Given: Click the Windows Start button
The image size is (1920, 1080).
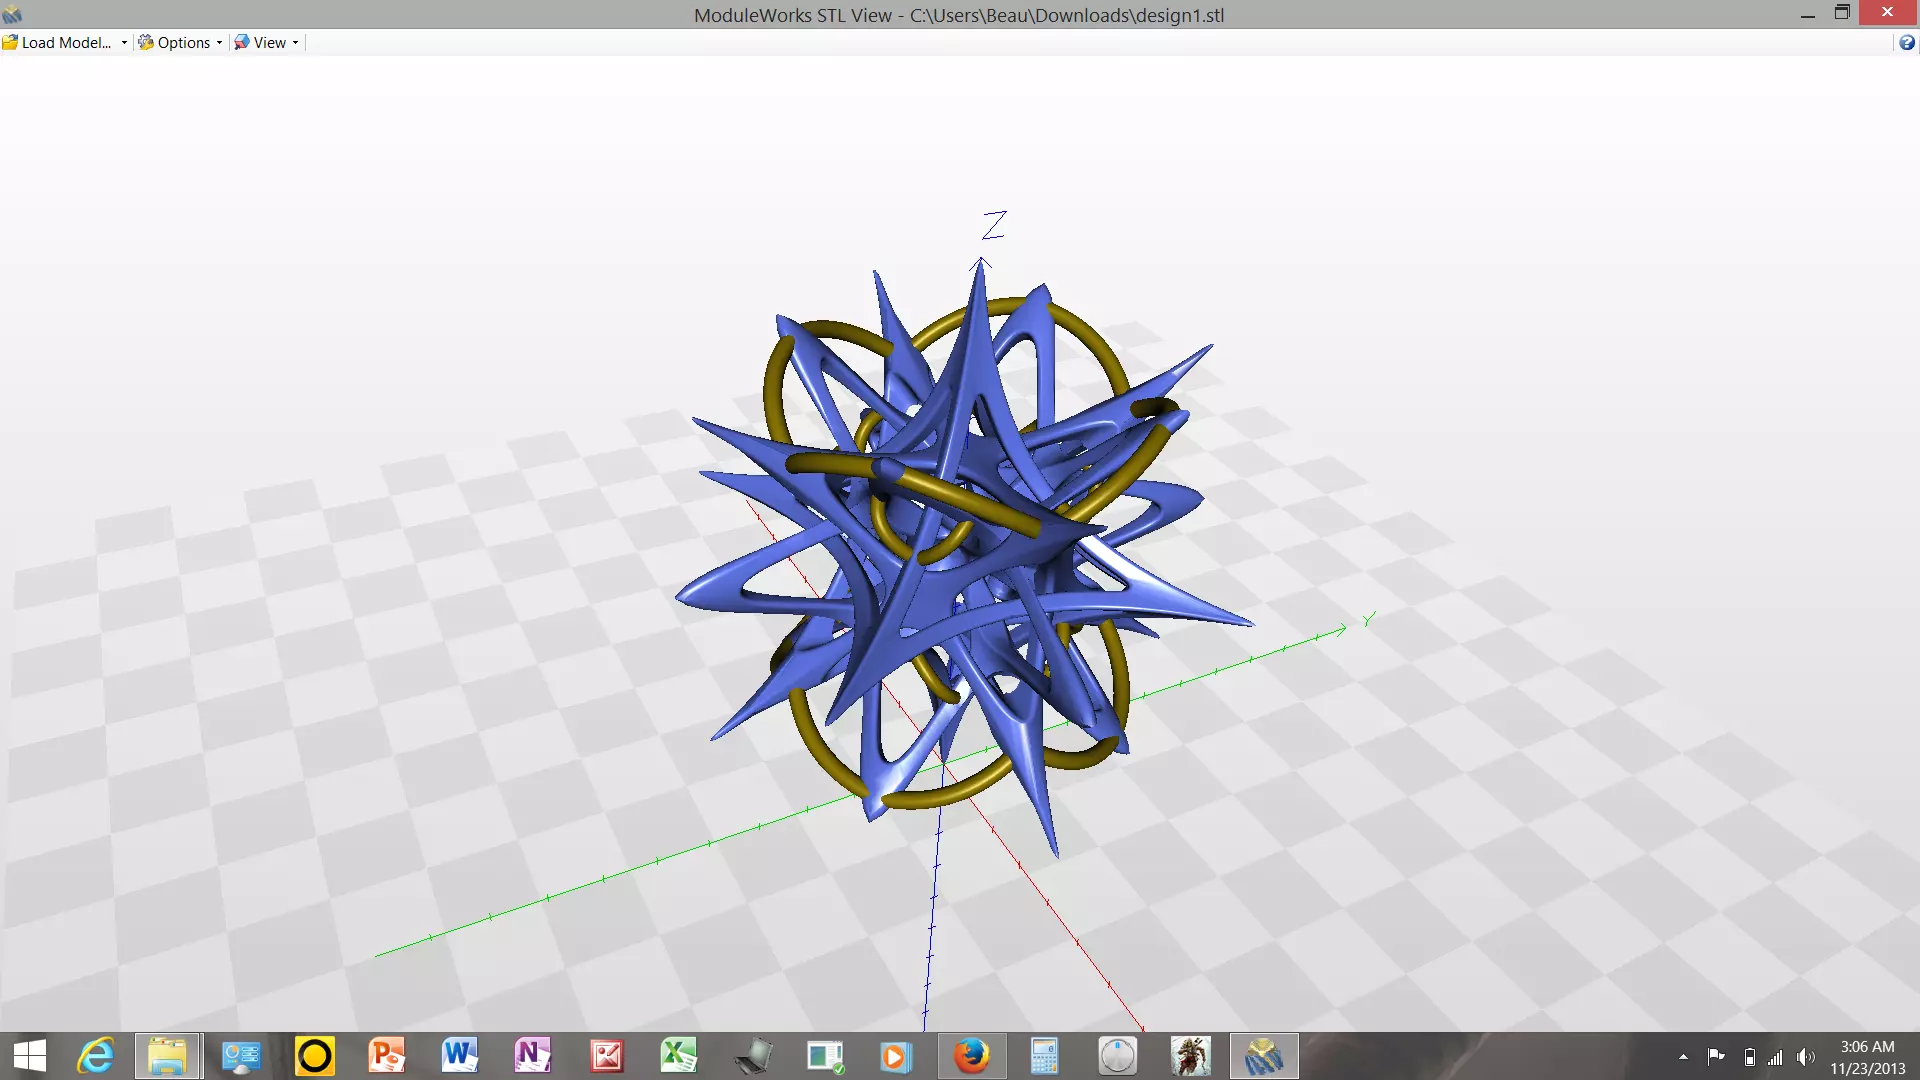Looking at the screenshot, I should (30, 1056).
